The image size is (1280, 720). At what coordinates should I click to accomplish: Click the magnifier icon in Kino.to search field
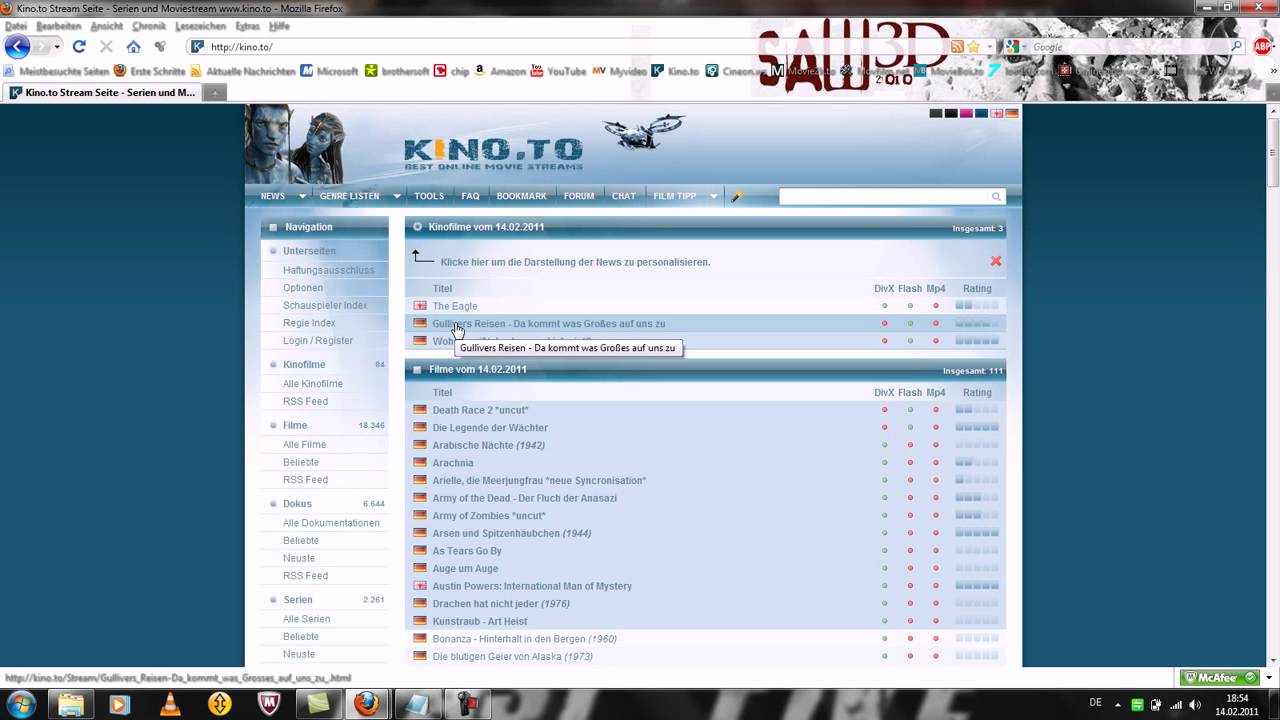996,197
